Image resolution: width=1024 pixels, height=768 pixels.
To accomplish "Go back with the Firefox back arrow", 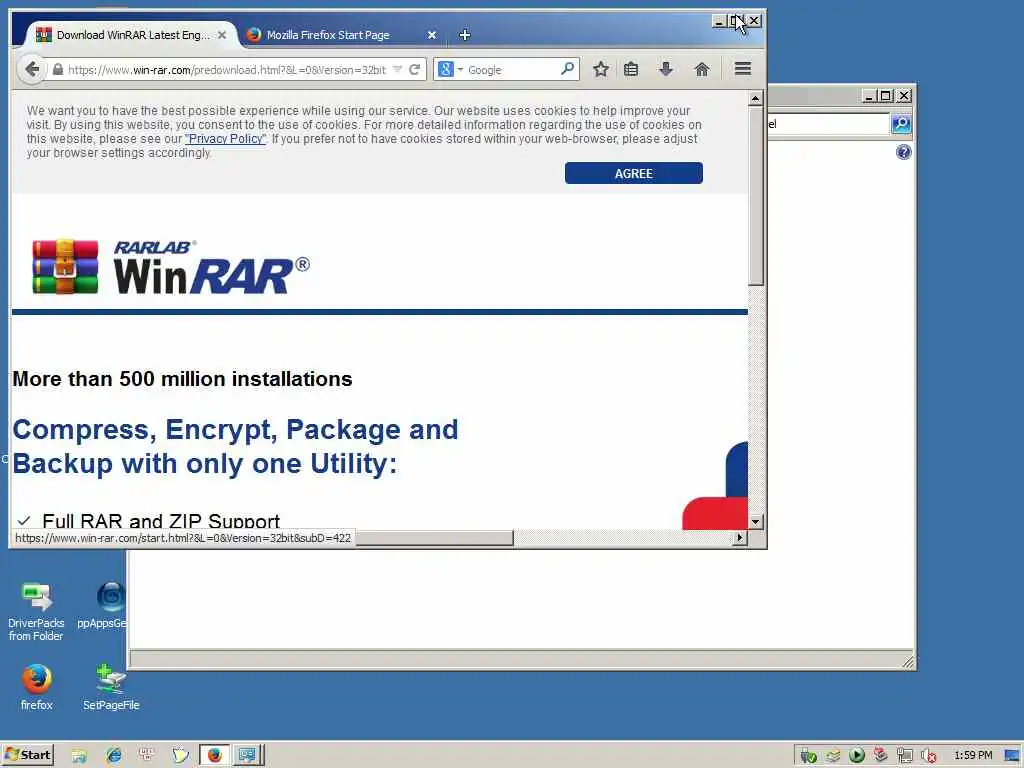I will point(31,69).
